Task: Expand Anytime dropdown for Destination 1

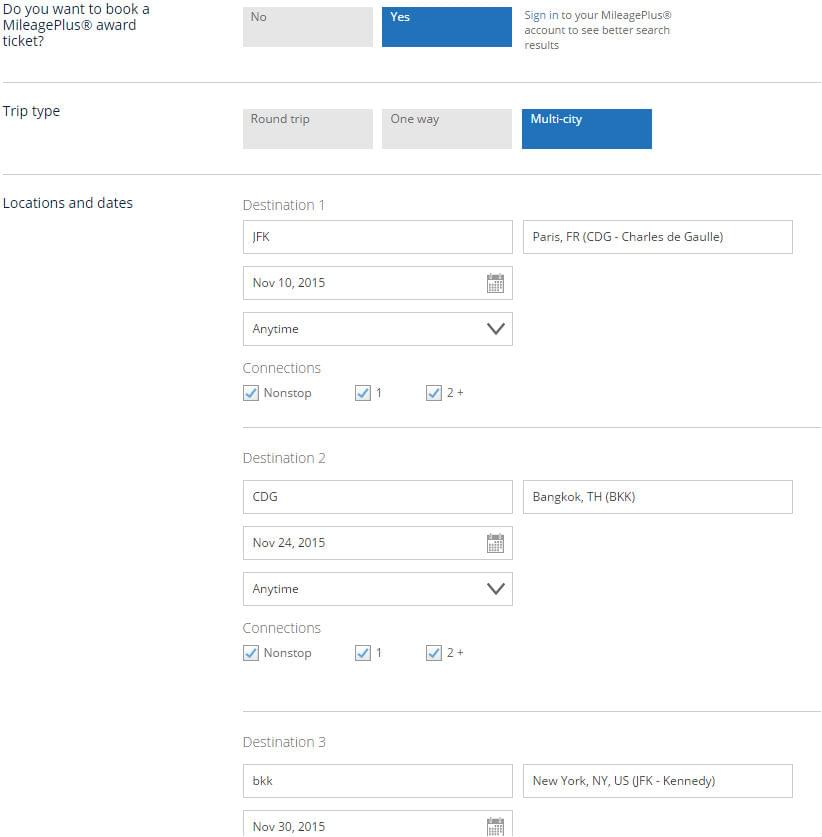Action: pyautogui.click(x=378, y=329)
